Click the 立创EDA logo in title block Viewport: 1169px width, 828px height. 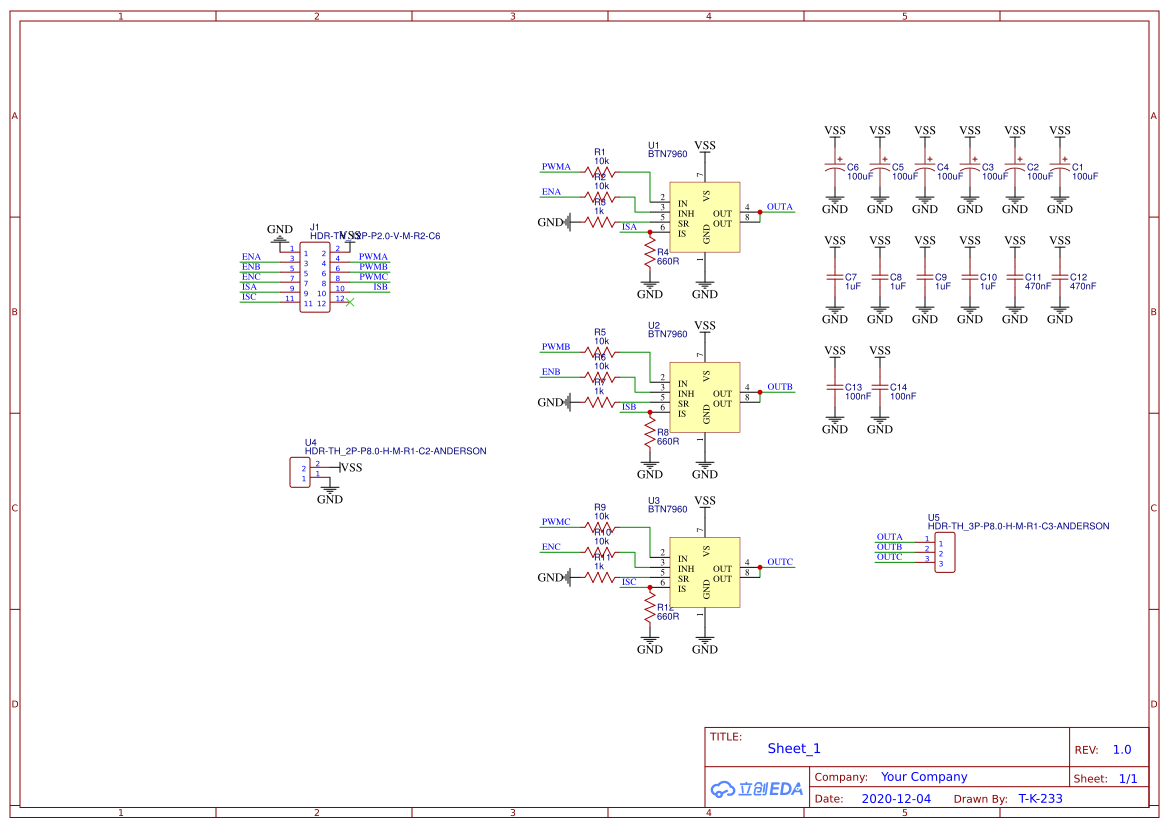pos(756,789)
